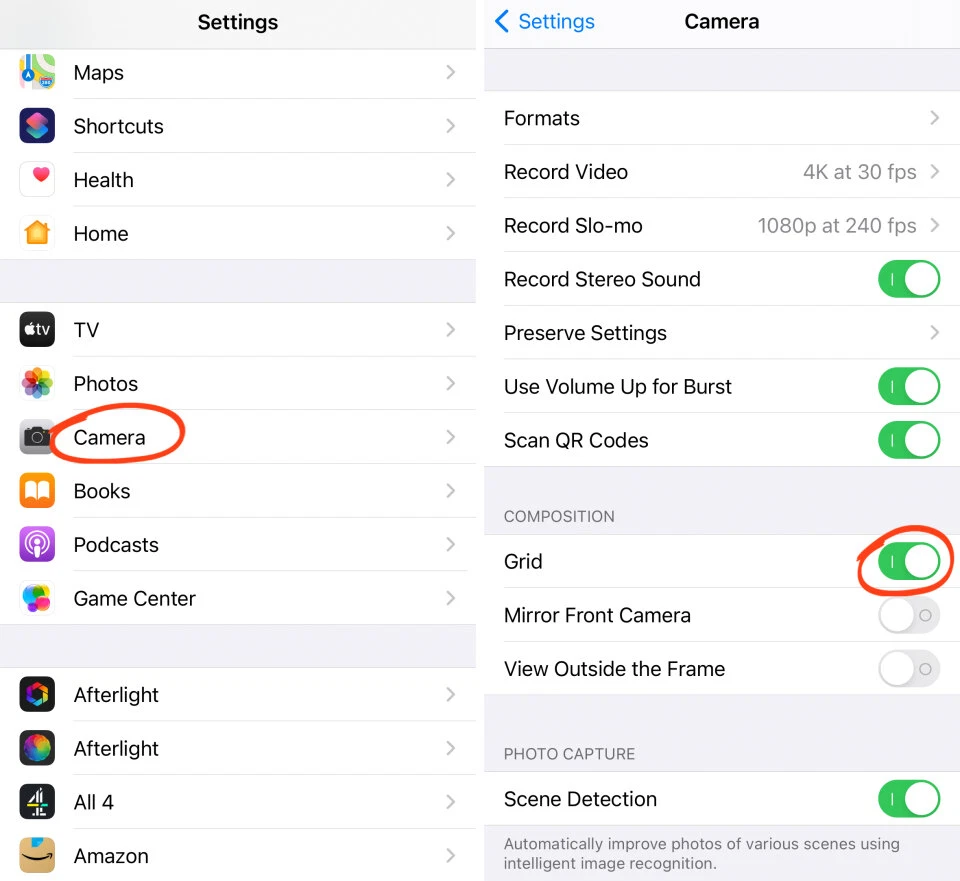Enable Mirror Front Camera switch
Viewport: 960px width, 881px height.
pos(908,616)
